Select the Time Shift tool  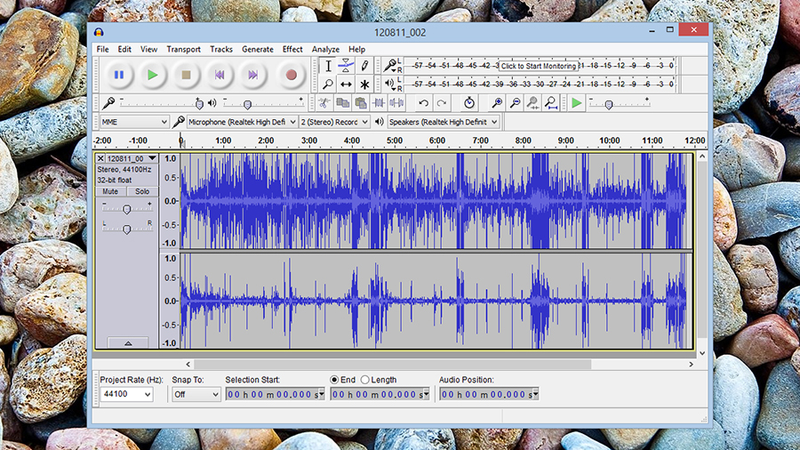[x=346, y=84]
